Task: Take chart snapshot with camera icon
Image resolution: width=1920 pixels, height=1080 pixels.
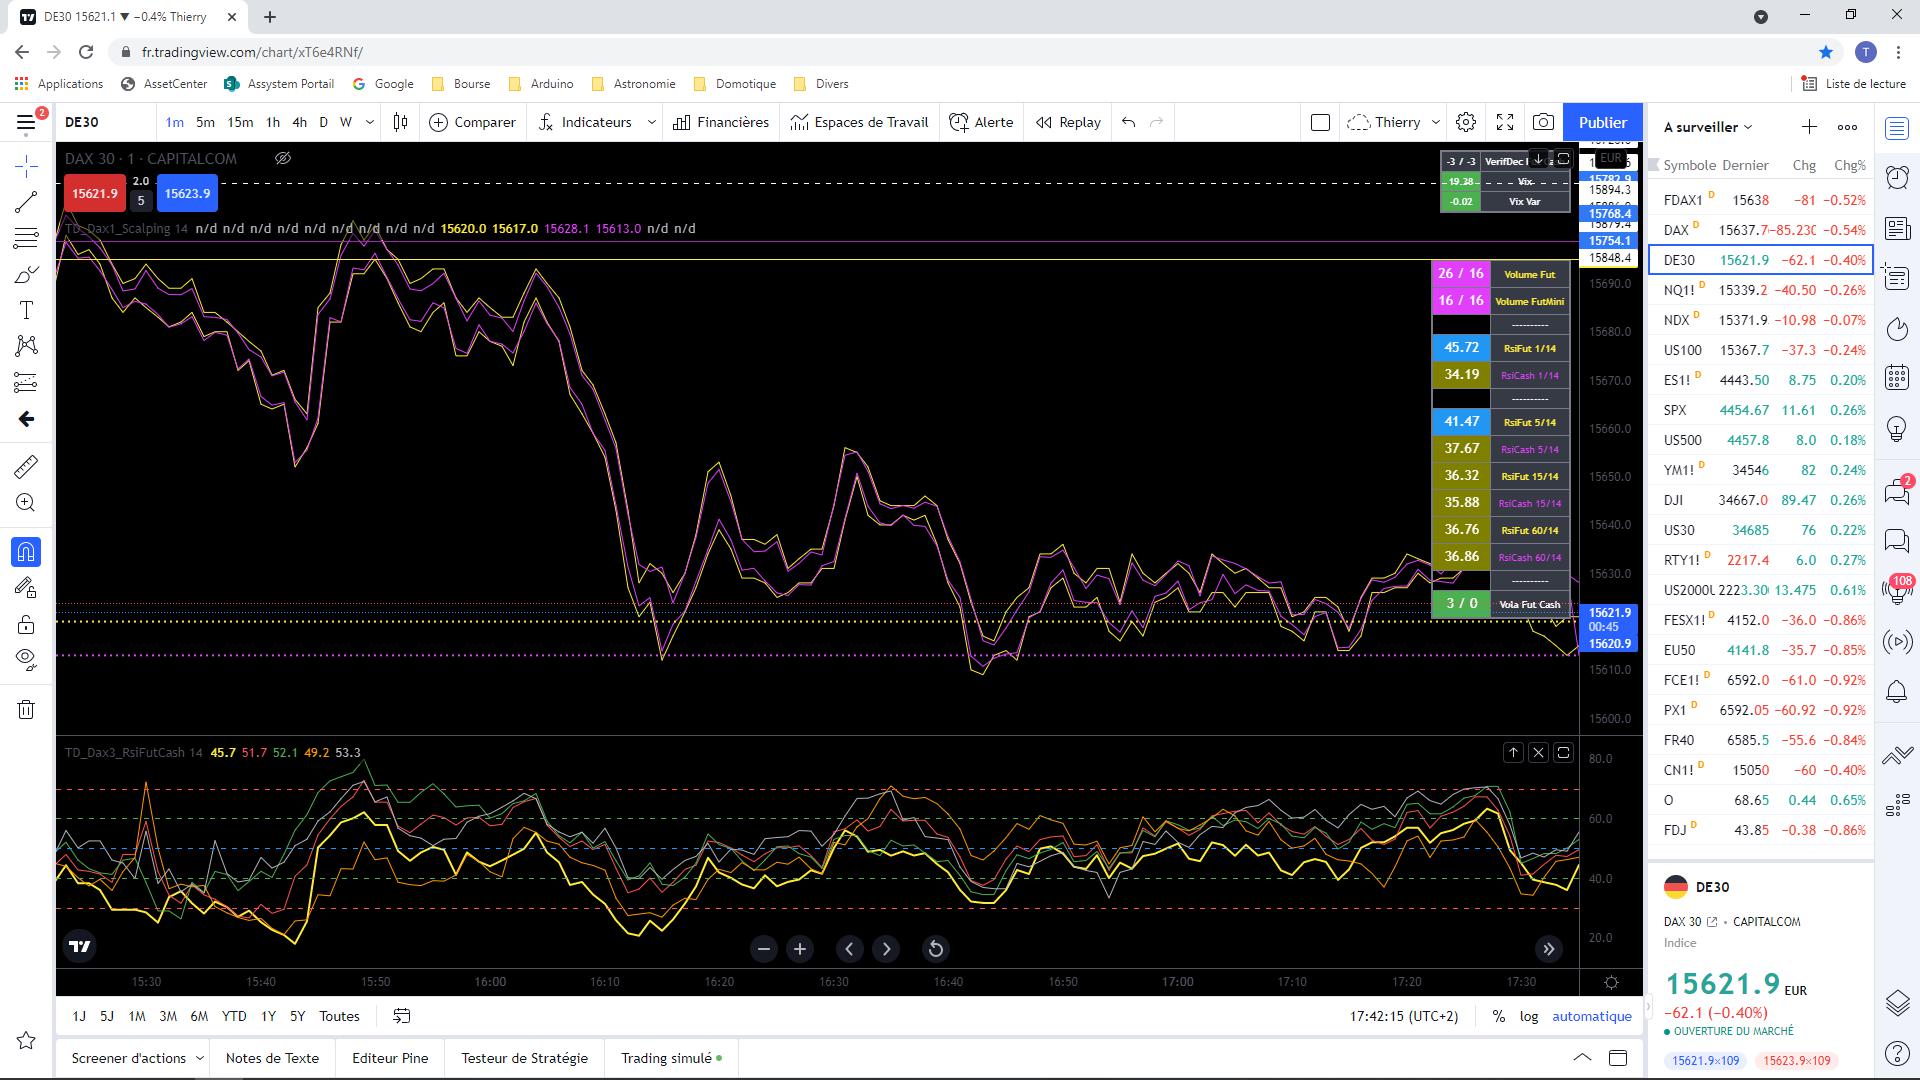Action: point(1543,122)
